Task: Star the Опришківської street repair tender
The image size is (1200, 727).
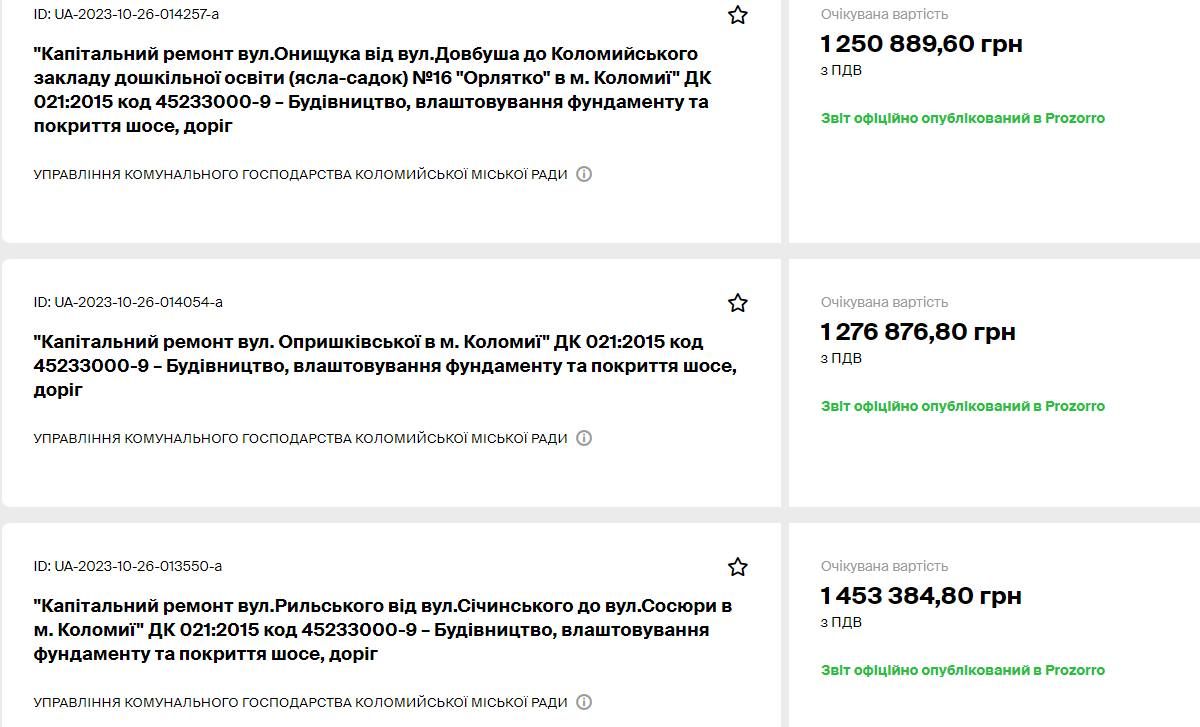Action: point(737,303)
